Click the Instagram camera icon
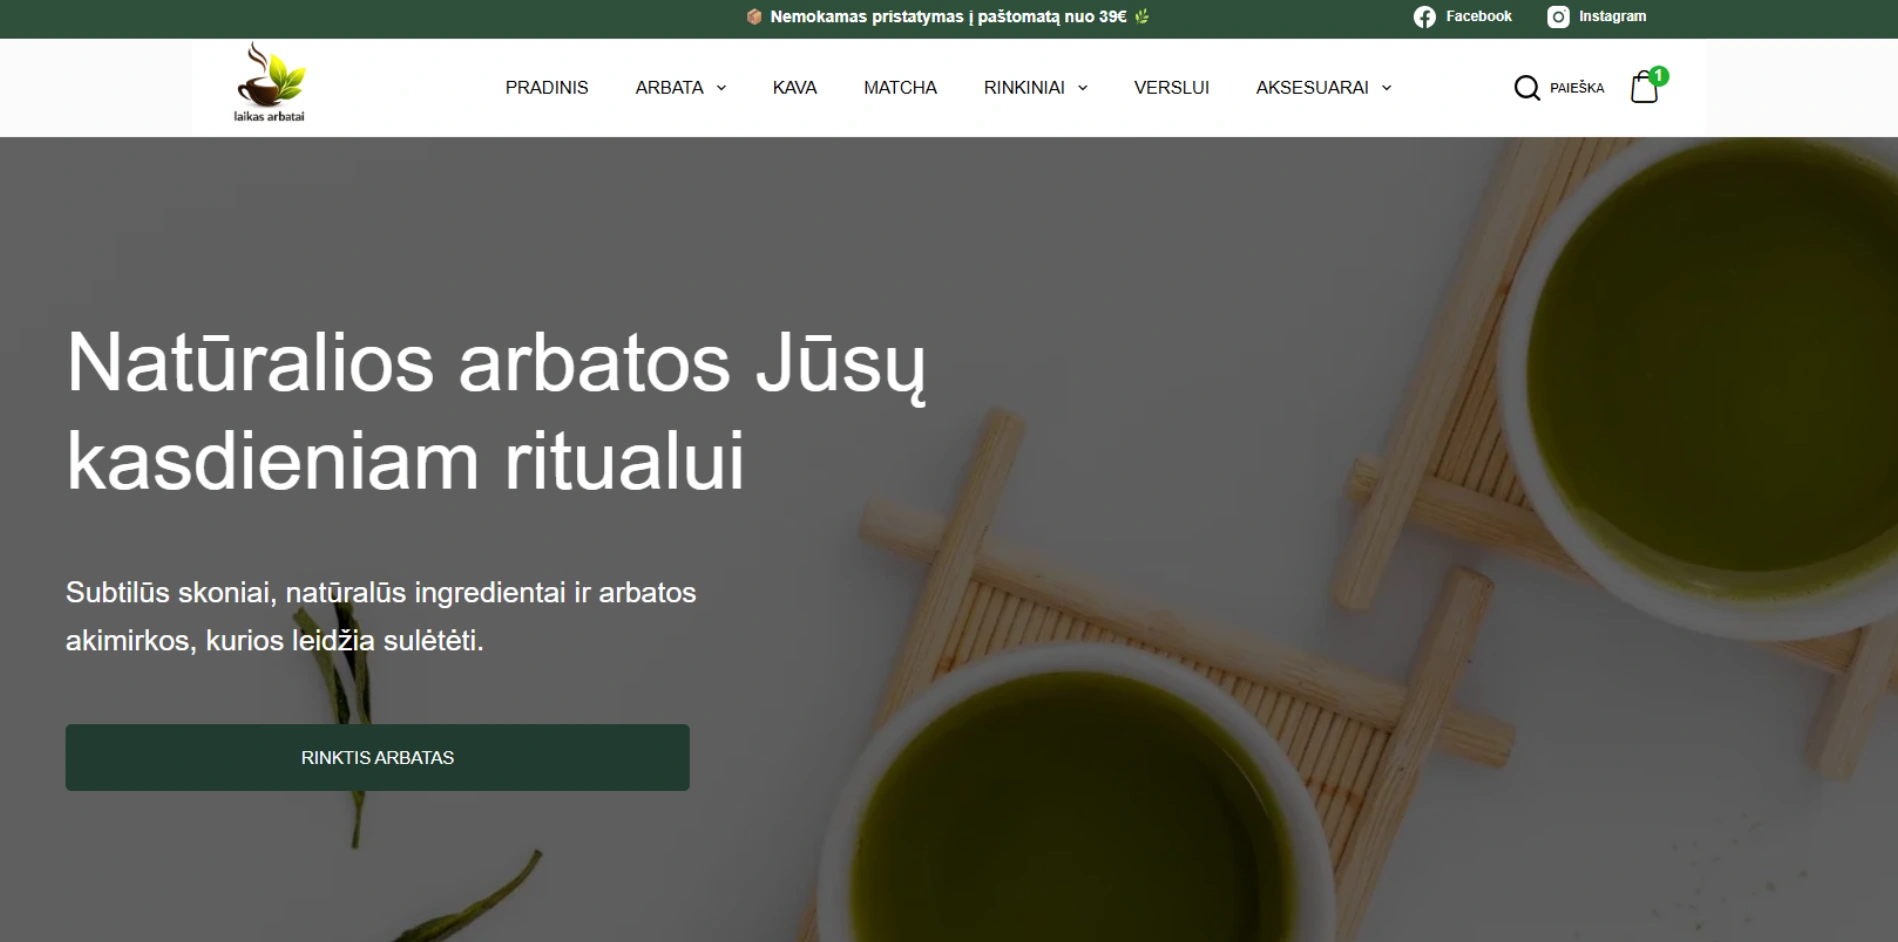 point(1558,17)
